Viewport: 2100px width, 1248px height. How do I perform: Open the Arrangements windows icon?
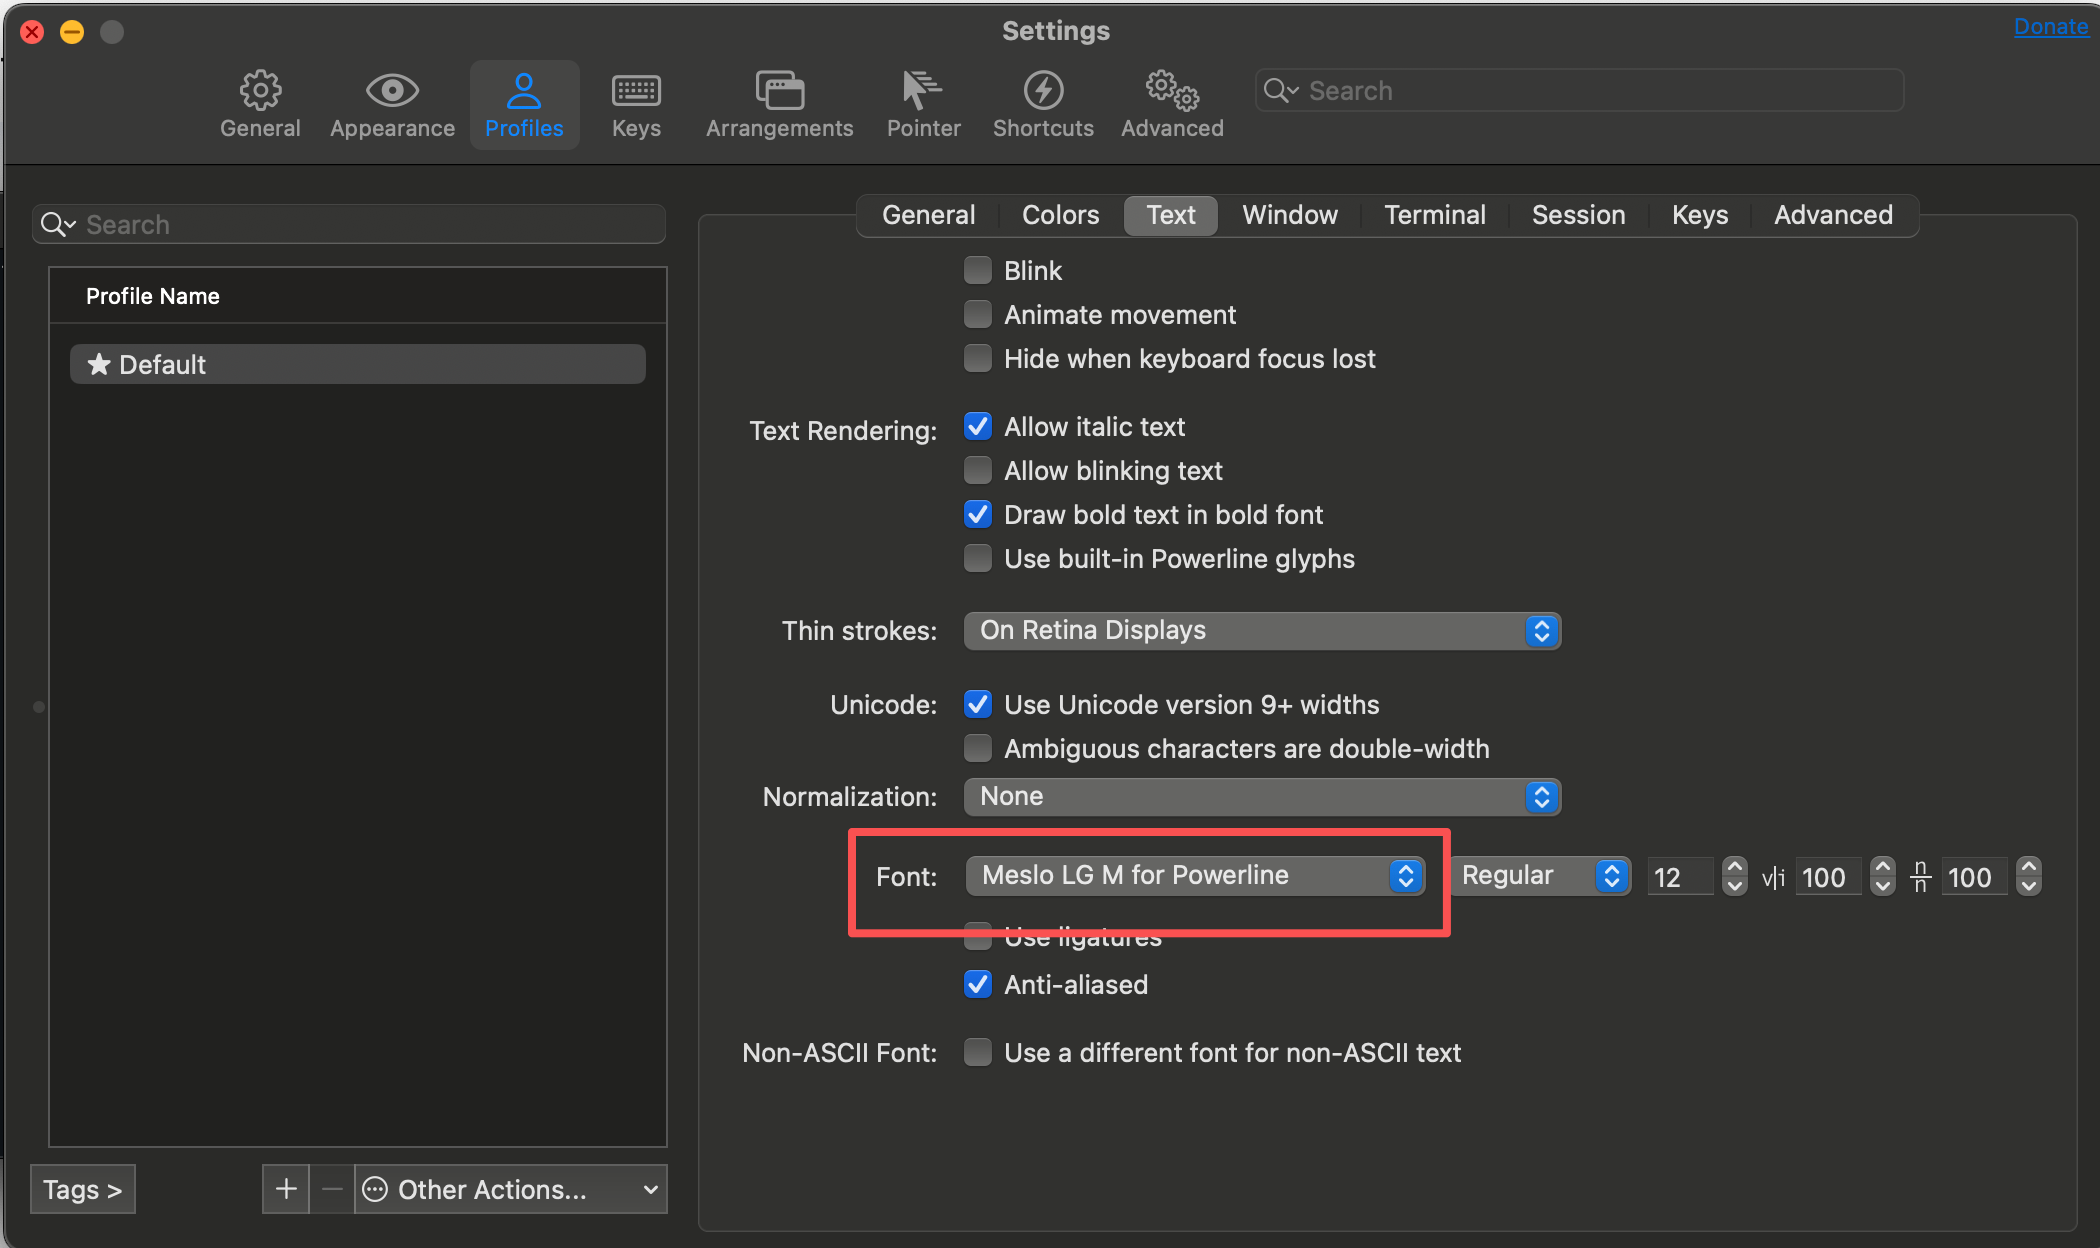point(779,91)
